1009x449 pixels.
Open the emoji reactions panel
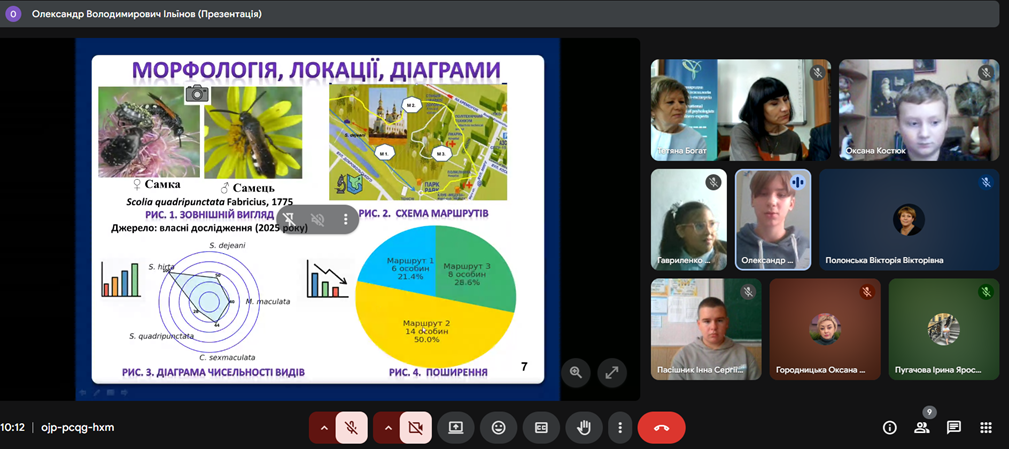click(498, 427)
